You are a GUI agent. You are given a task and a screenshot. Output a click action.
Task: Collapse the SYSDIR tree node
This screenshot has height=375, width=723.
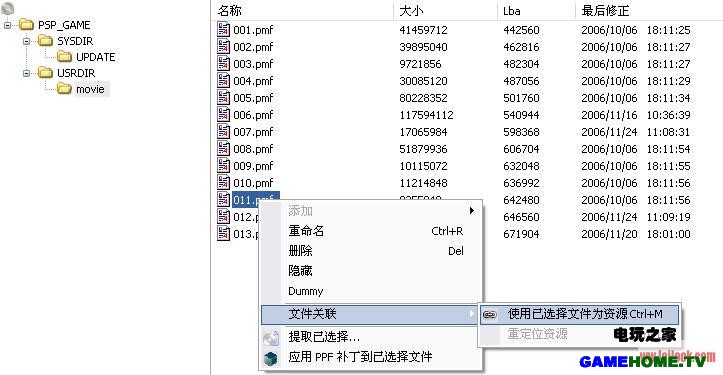(26, 41)
